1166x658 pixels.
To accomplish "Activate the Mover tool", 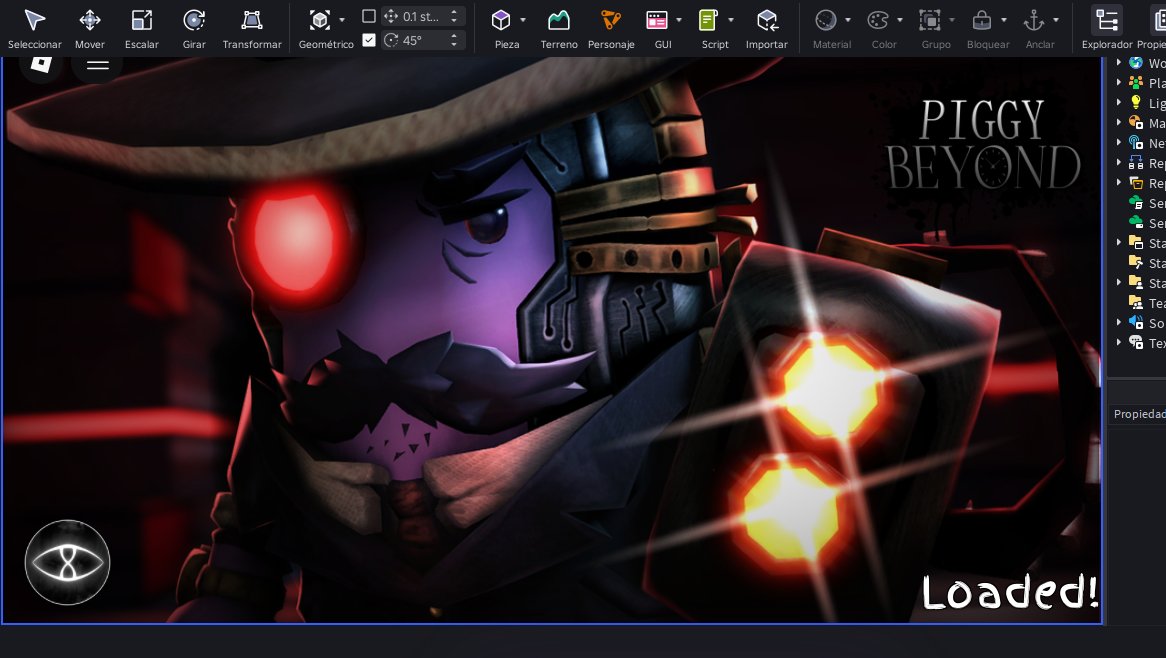I will (x=90, y=28).
